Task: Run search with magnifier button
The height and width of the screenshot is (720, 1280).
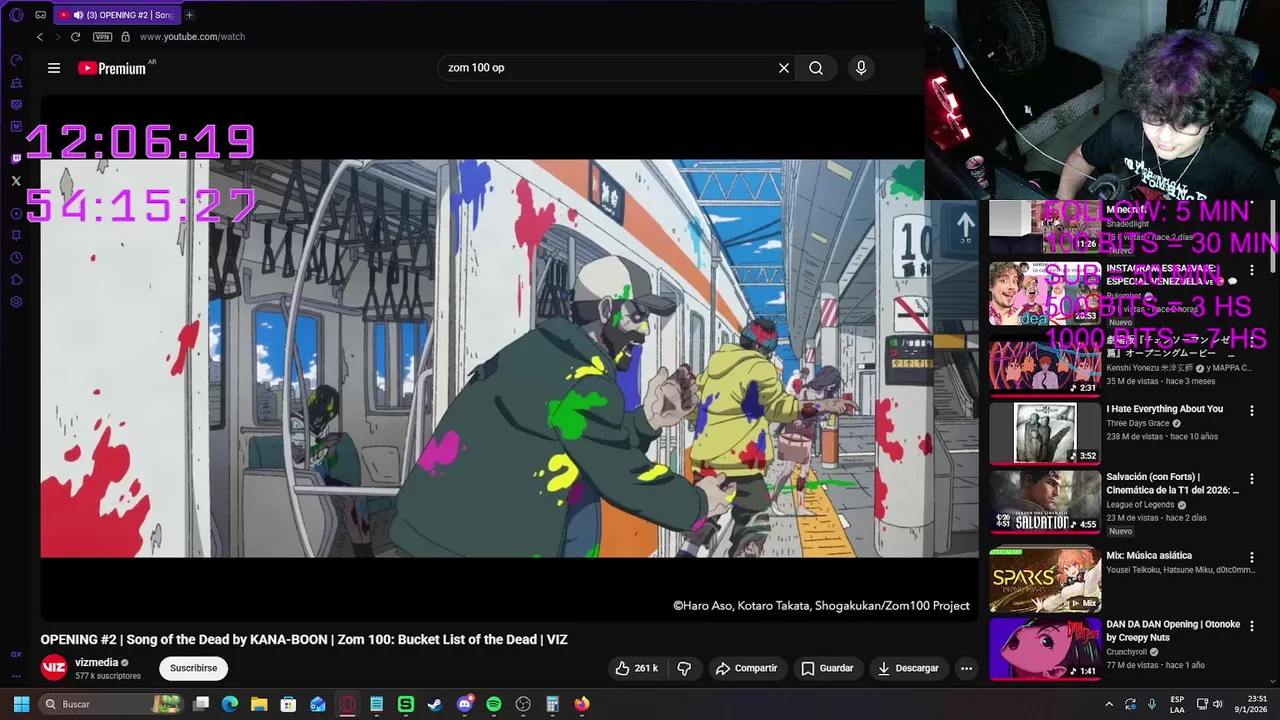Action: click(816, 68)
